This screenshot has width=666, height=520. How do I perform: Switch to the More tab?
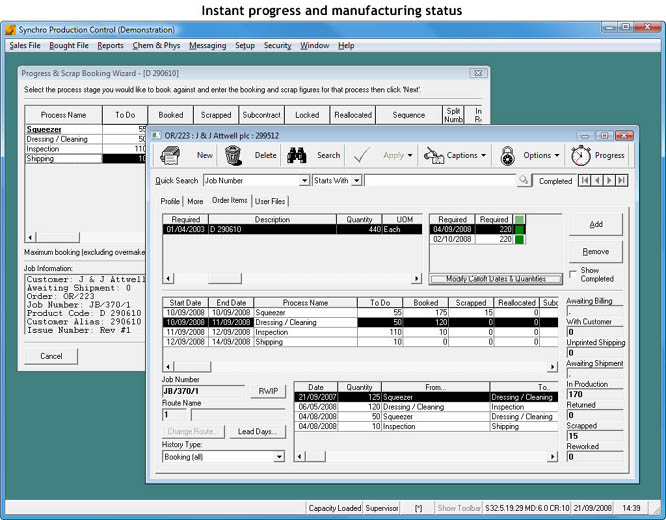tap(195, 201)
